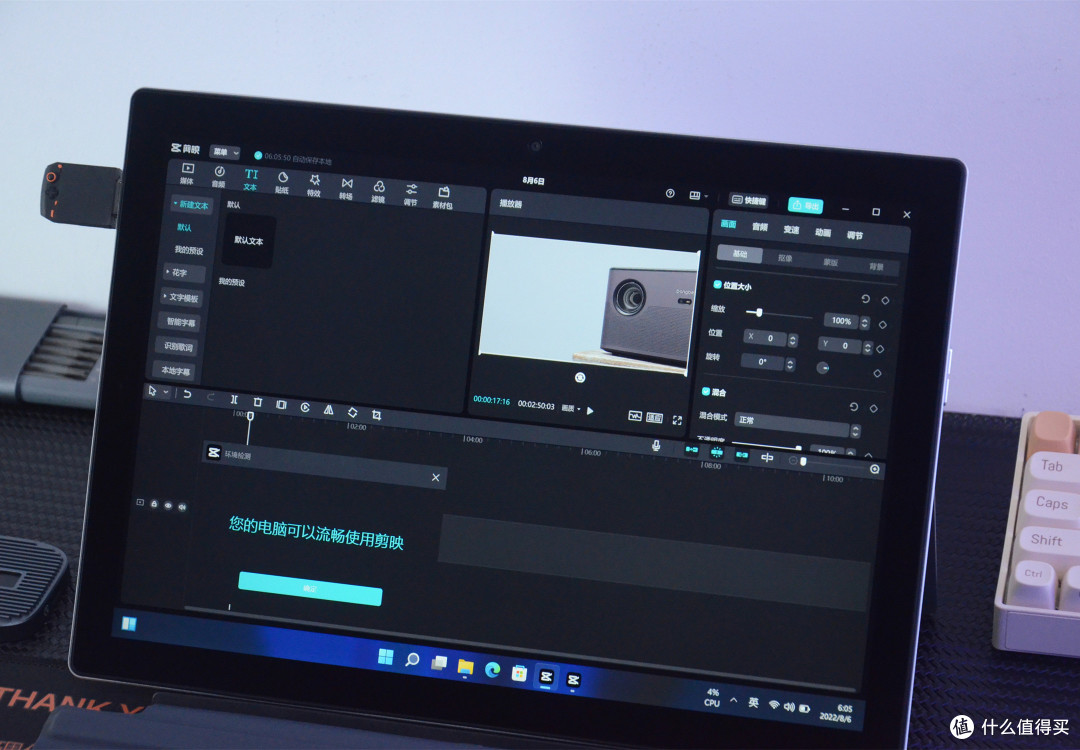Click the 缩放 100% stepper arrows
The image size is (1080, 750).
(x=864, y=322)
